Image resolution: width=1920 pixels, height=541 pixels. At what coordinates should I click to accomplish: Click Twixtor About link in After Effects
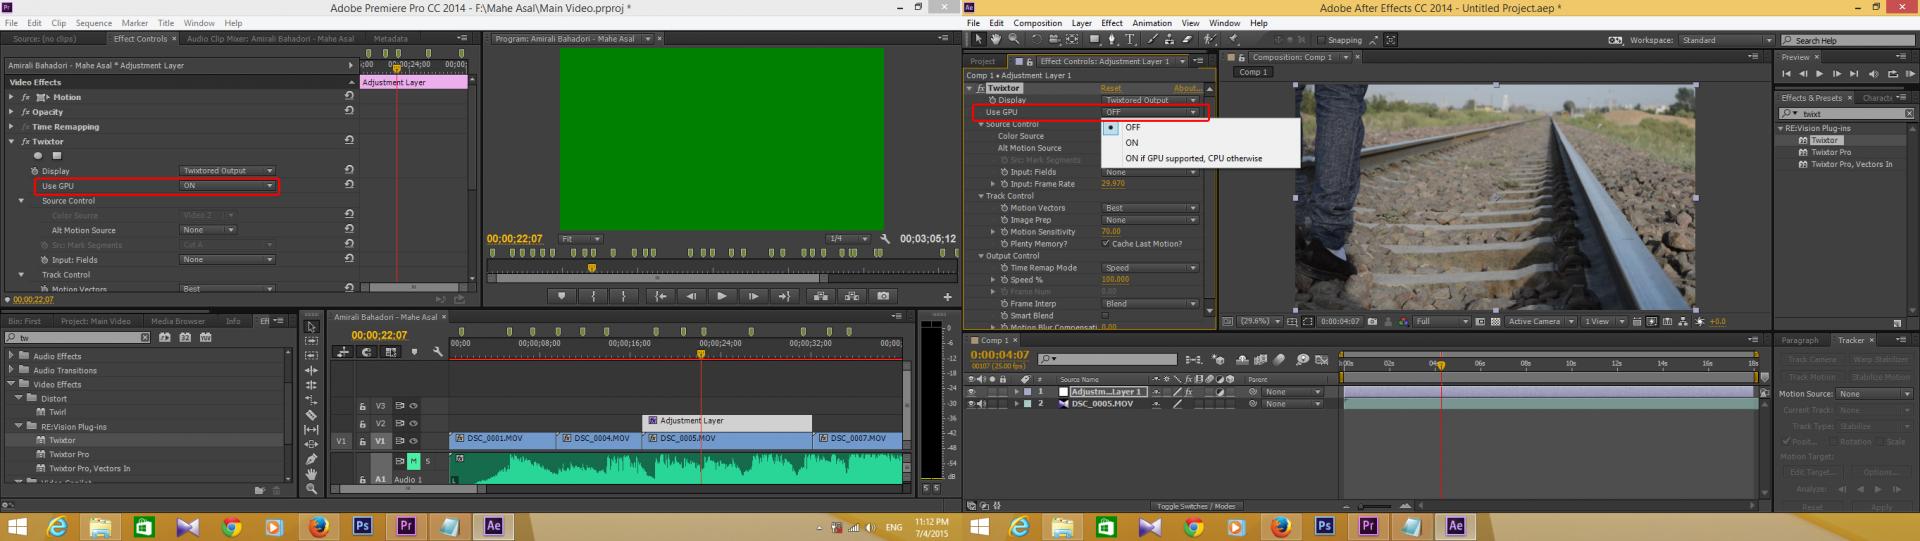tap(1187, 88)
